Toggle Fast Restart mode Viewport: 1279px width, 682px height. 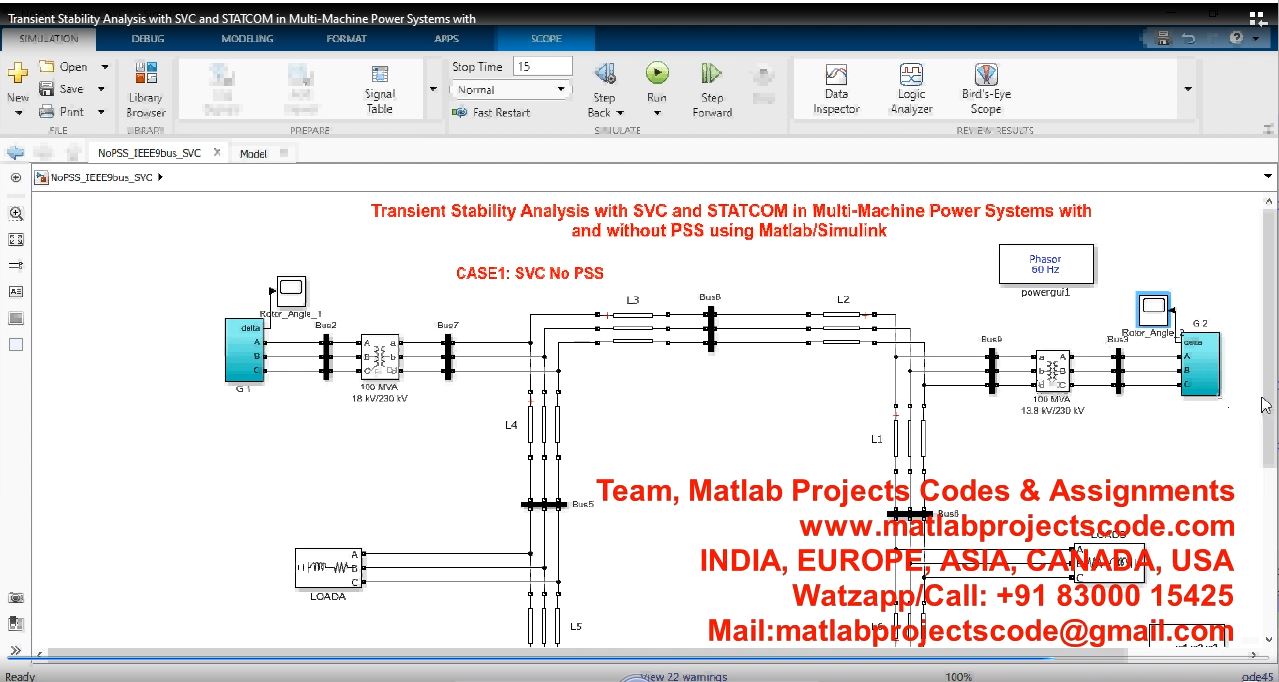492,113
